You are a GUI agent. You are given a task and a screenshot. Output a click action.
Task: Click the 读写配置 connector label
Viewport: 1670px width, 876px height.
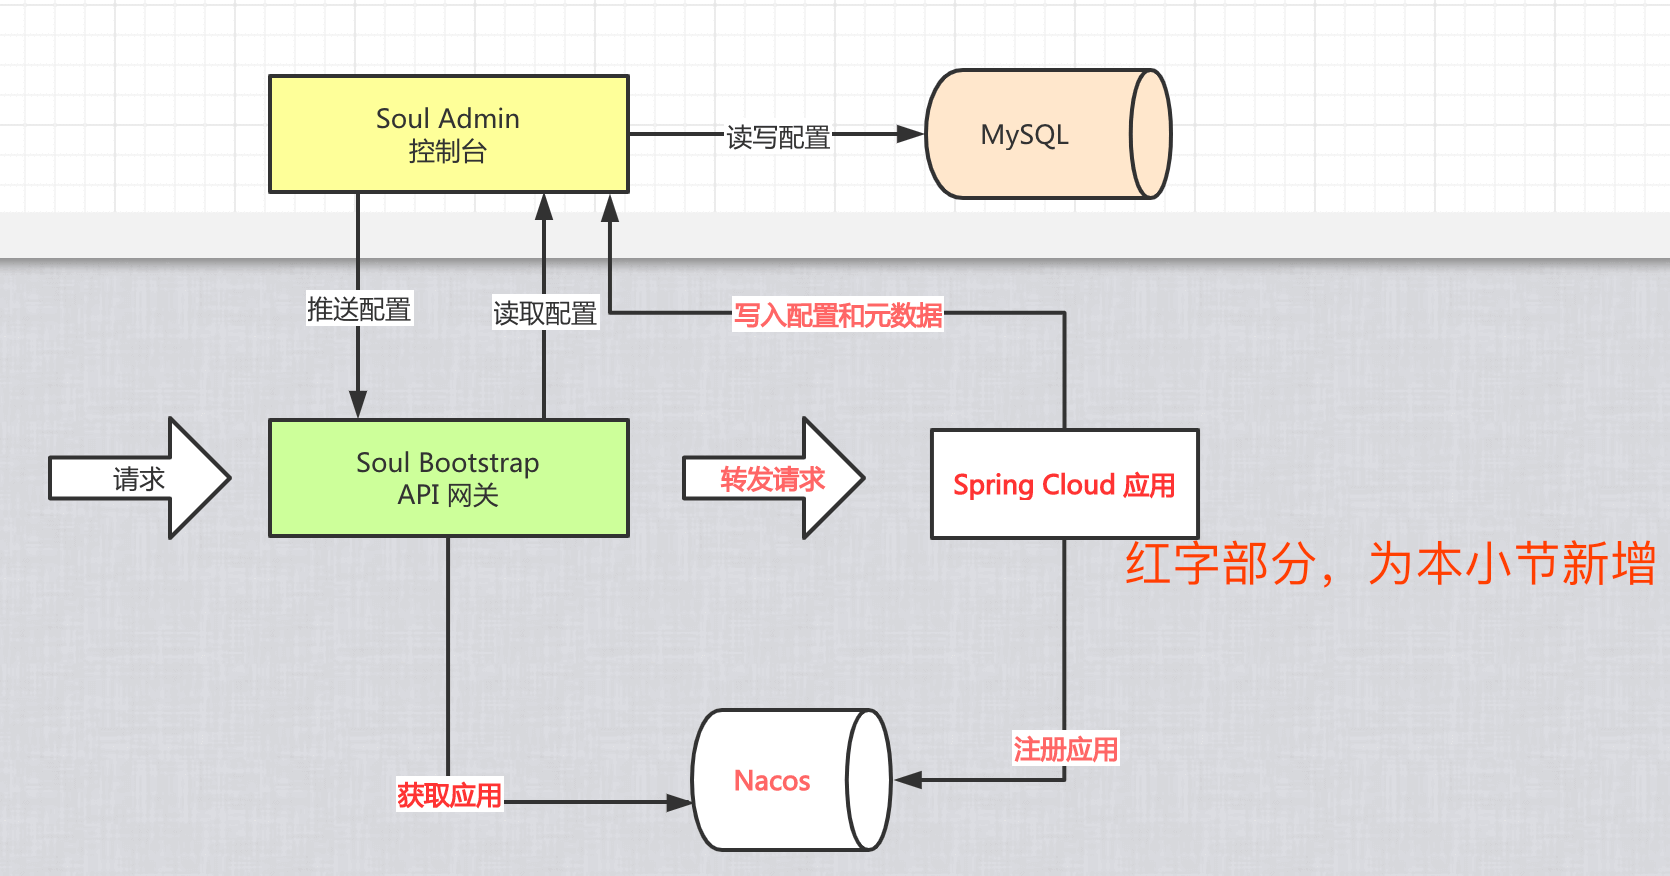(778, 137)
